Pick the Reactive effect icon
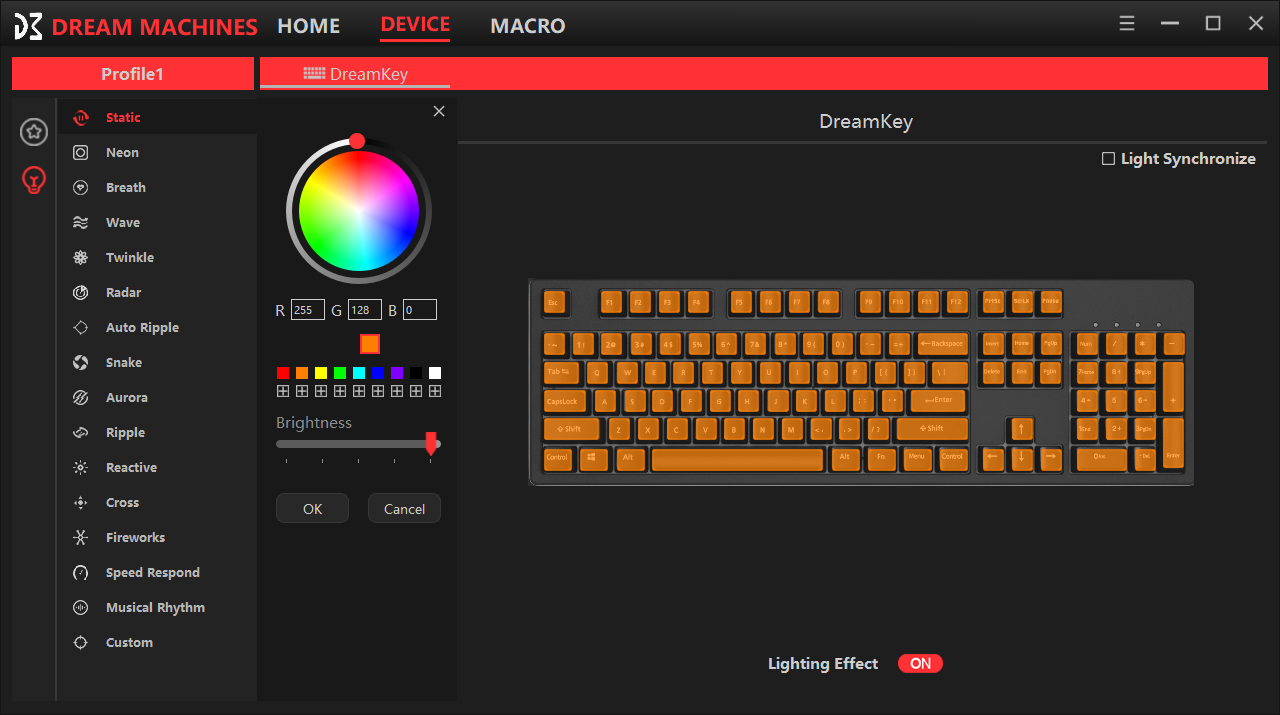The image size is (1280, 715). point(81,467)
